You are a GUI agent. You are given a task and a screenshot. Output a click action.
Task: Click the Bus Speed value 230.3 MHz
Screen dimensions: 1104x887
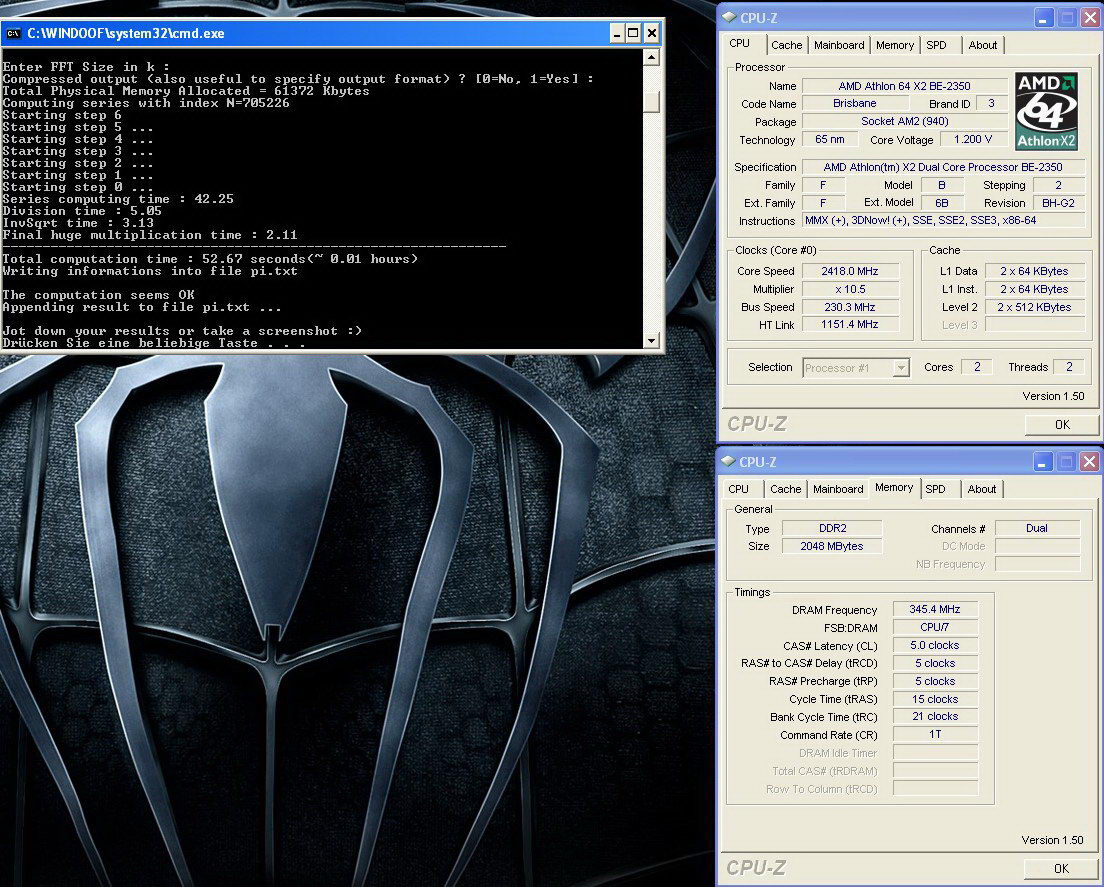coord(850,307)
